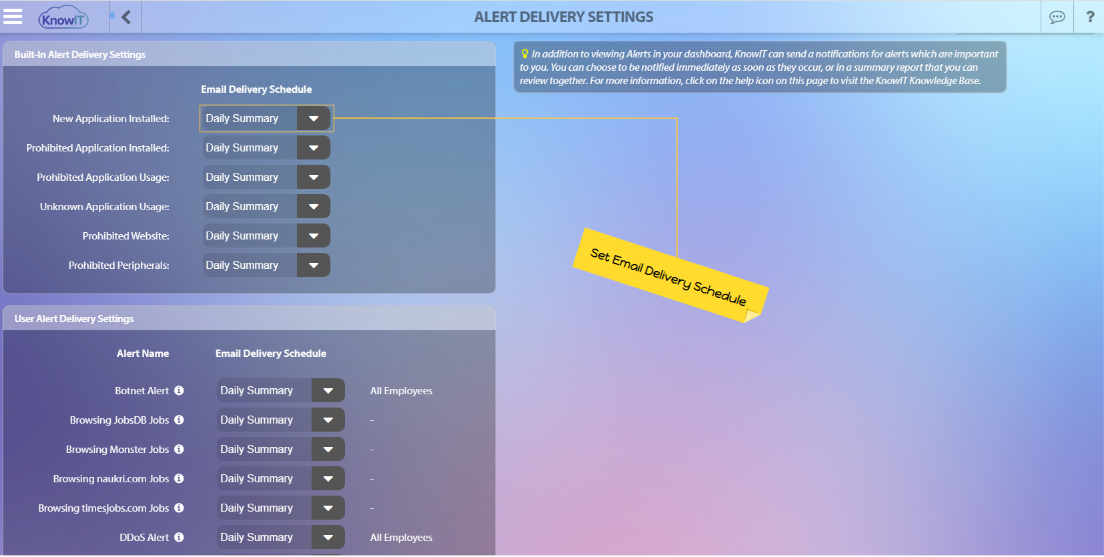Go back using the left chevron arrow
The width and height of the screenshot is (1104, 557).
[126, 17]
